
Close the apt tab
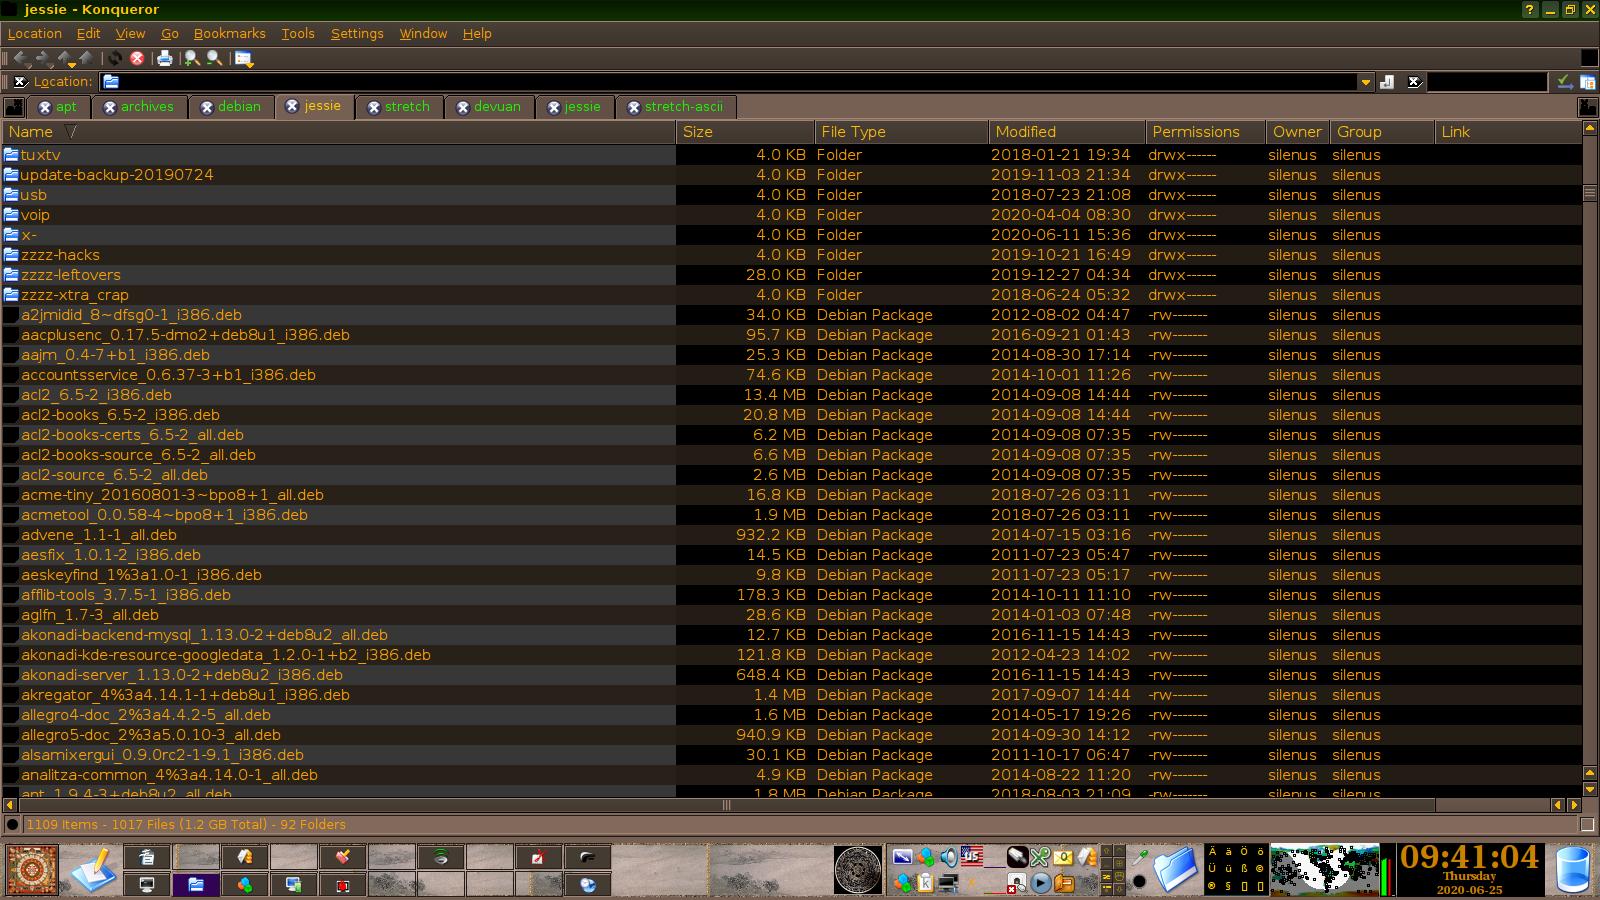[x=45, y=107]
